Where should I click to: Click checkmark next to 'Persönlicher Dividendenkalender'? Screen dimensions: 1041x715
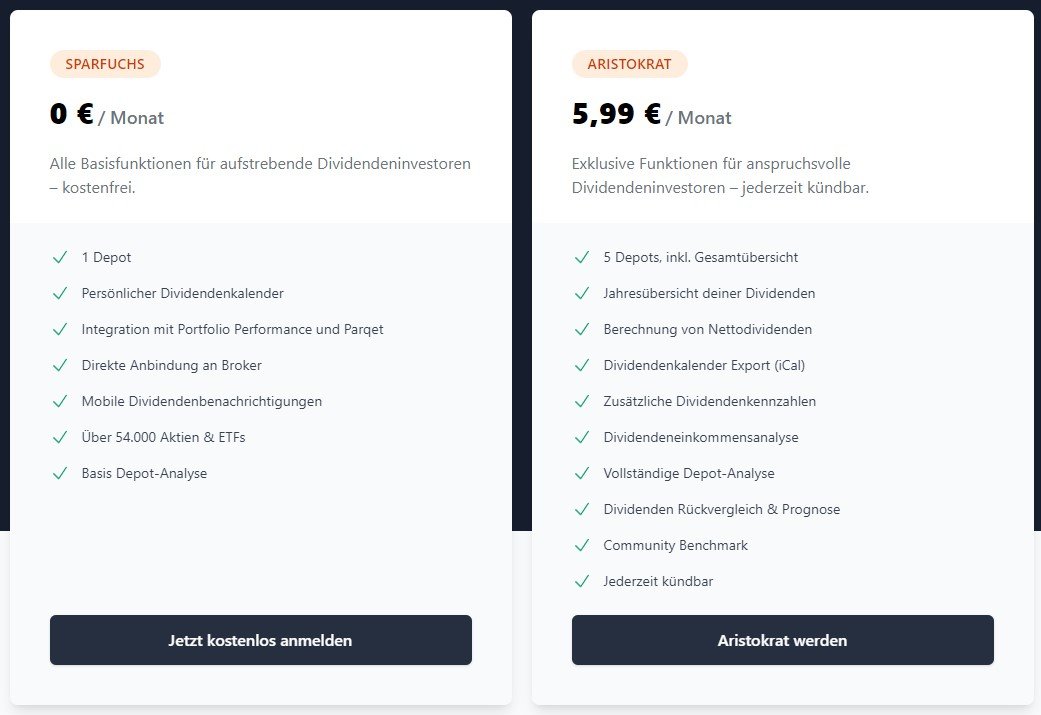[x=60, y=293]
